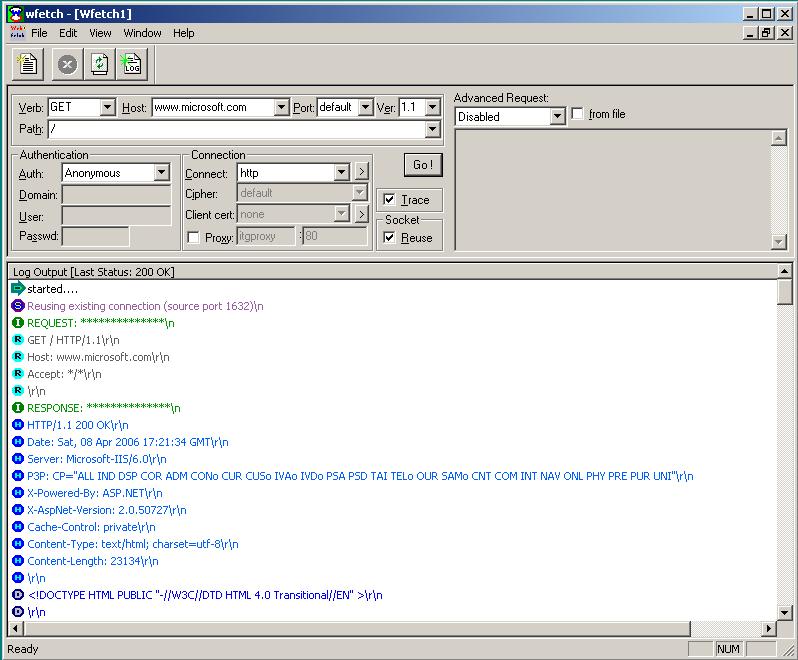
Task: Enable the Proxy checkbox
Action: [193, 237]
